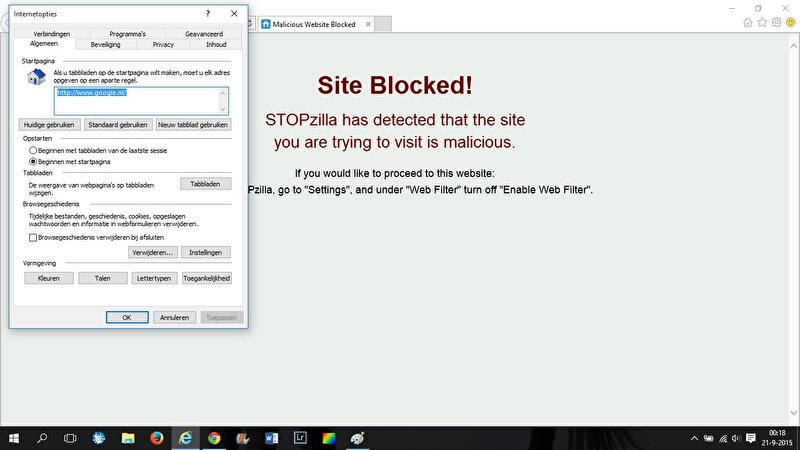This screenshot has height=450, width=800.
Task: Open Lightroom from the taskbar
Action: click(x=300, y=438)
